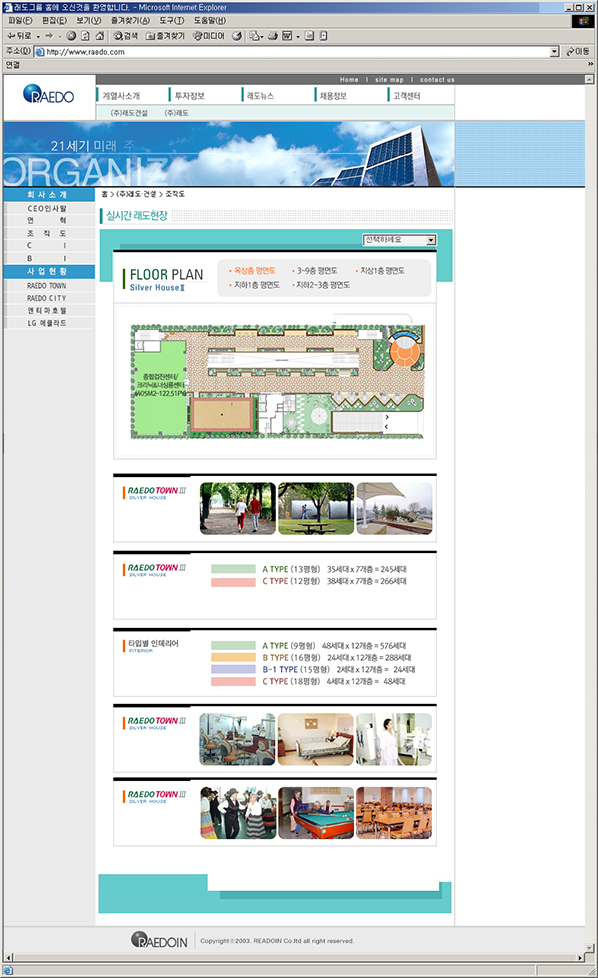Viewport: 598px width, 978px height.
Task: Open the 선택하세요 dropdown
Action: 400,240
